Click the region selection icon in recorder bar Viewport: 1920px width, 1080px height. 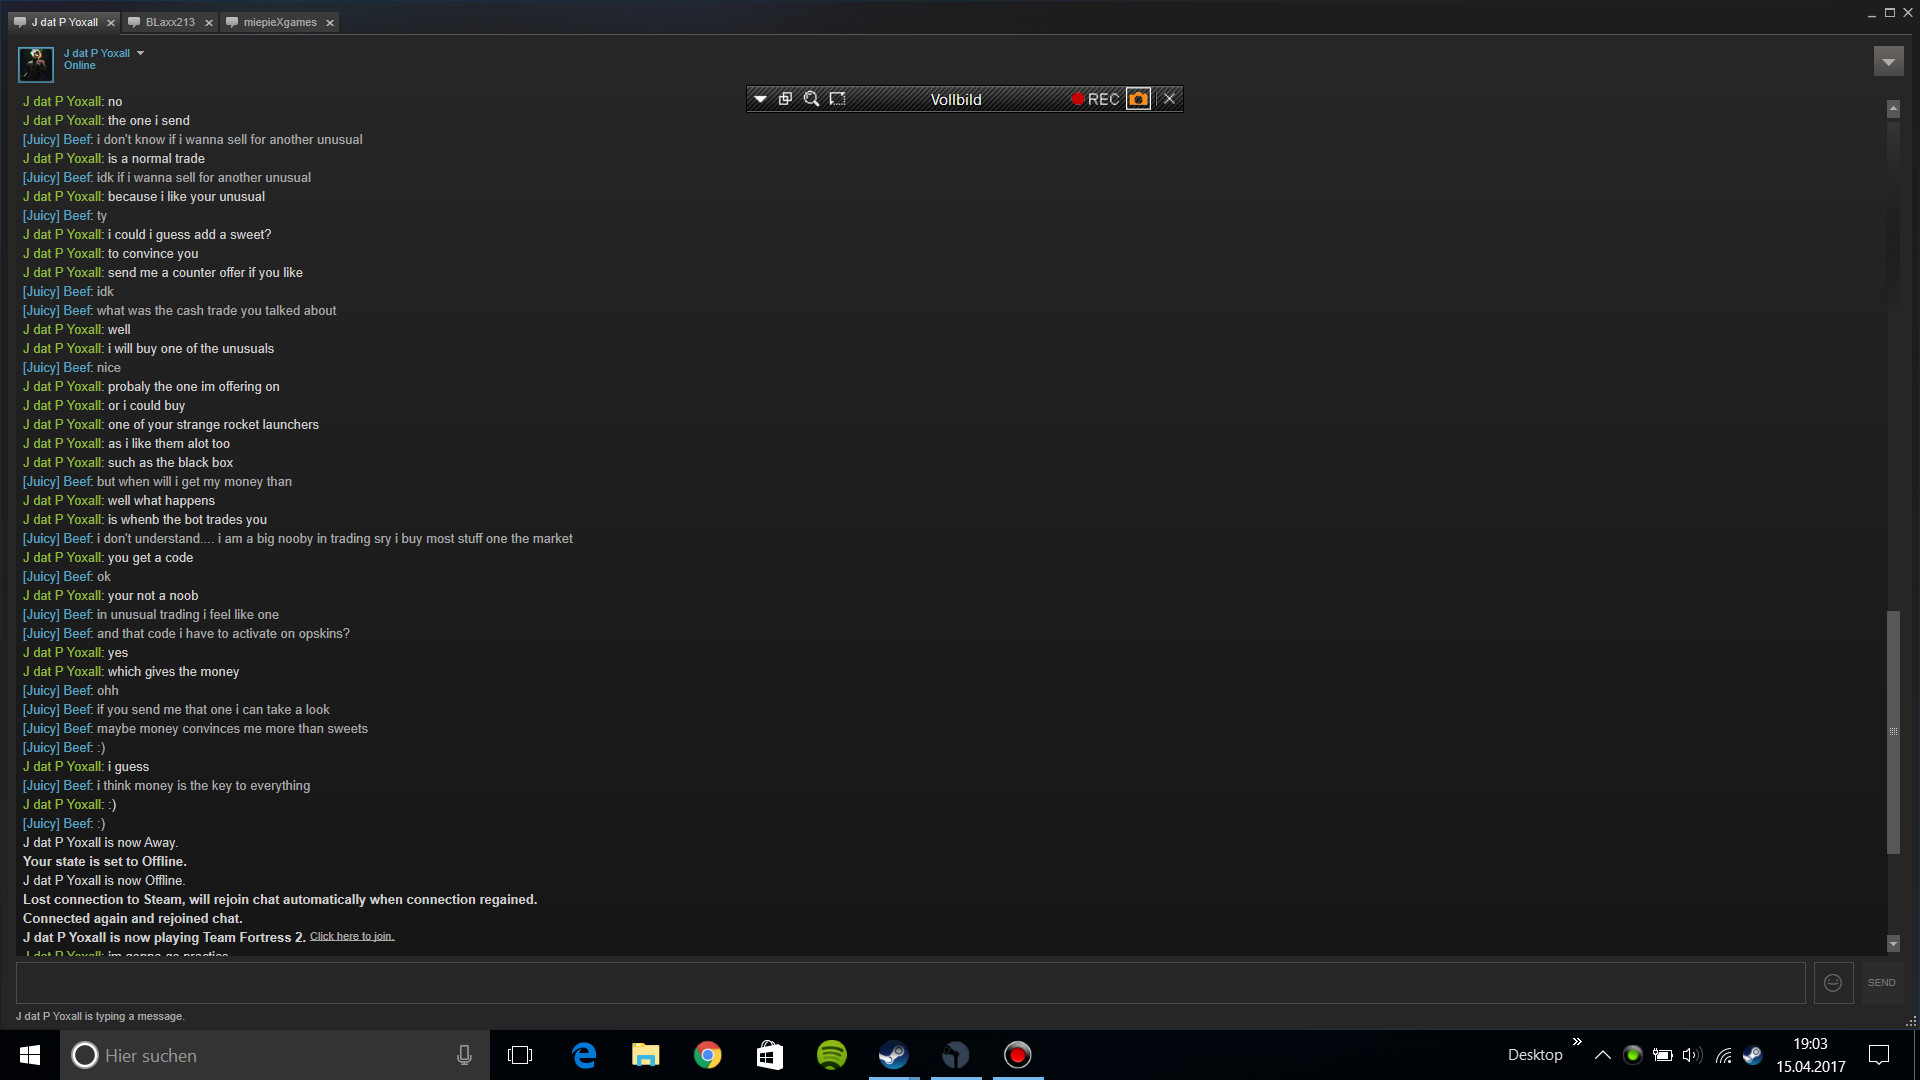click(838, 99)
